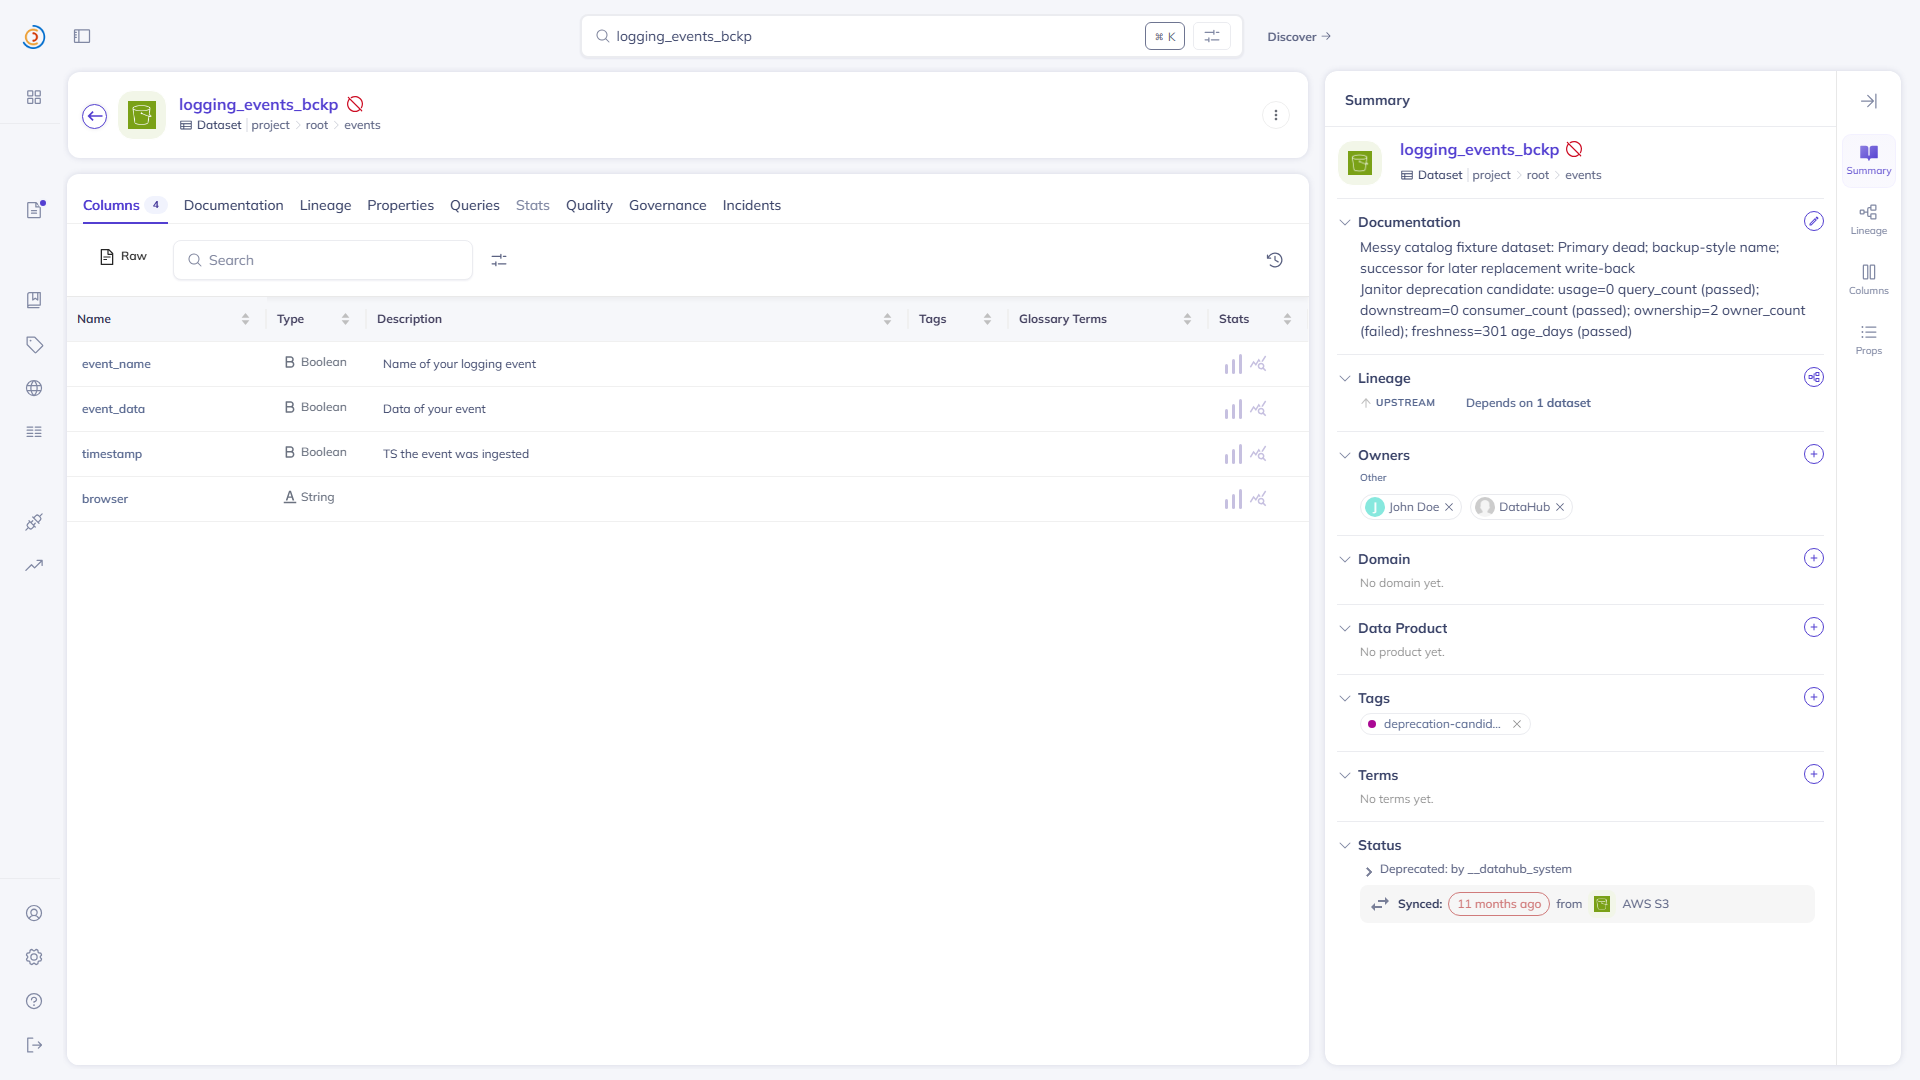
Task: Open settings gear in left sidebar
Action: tap(34, 957)
